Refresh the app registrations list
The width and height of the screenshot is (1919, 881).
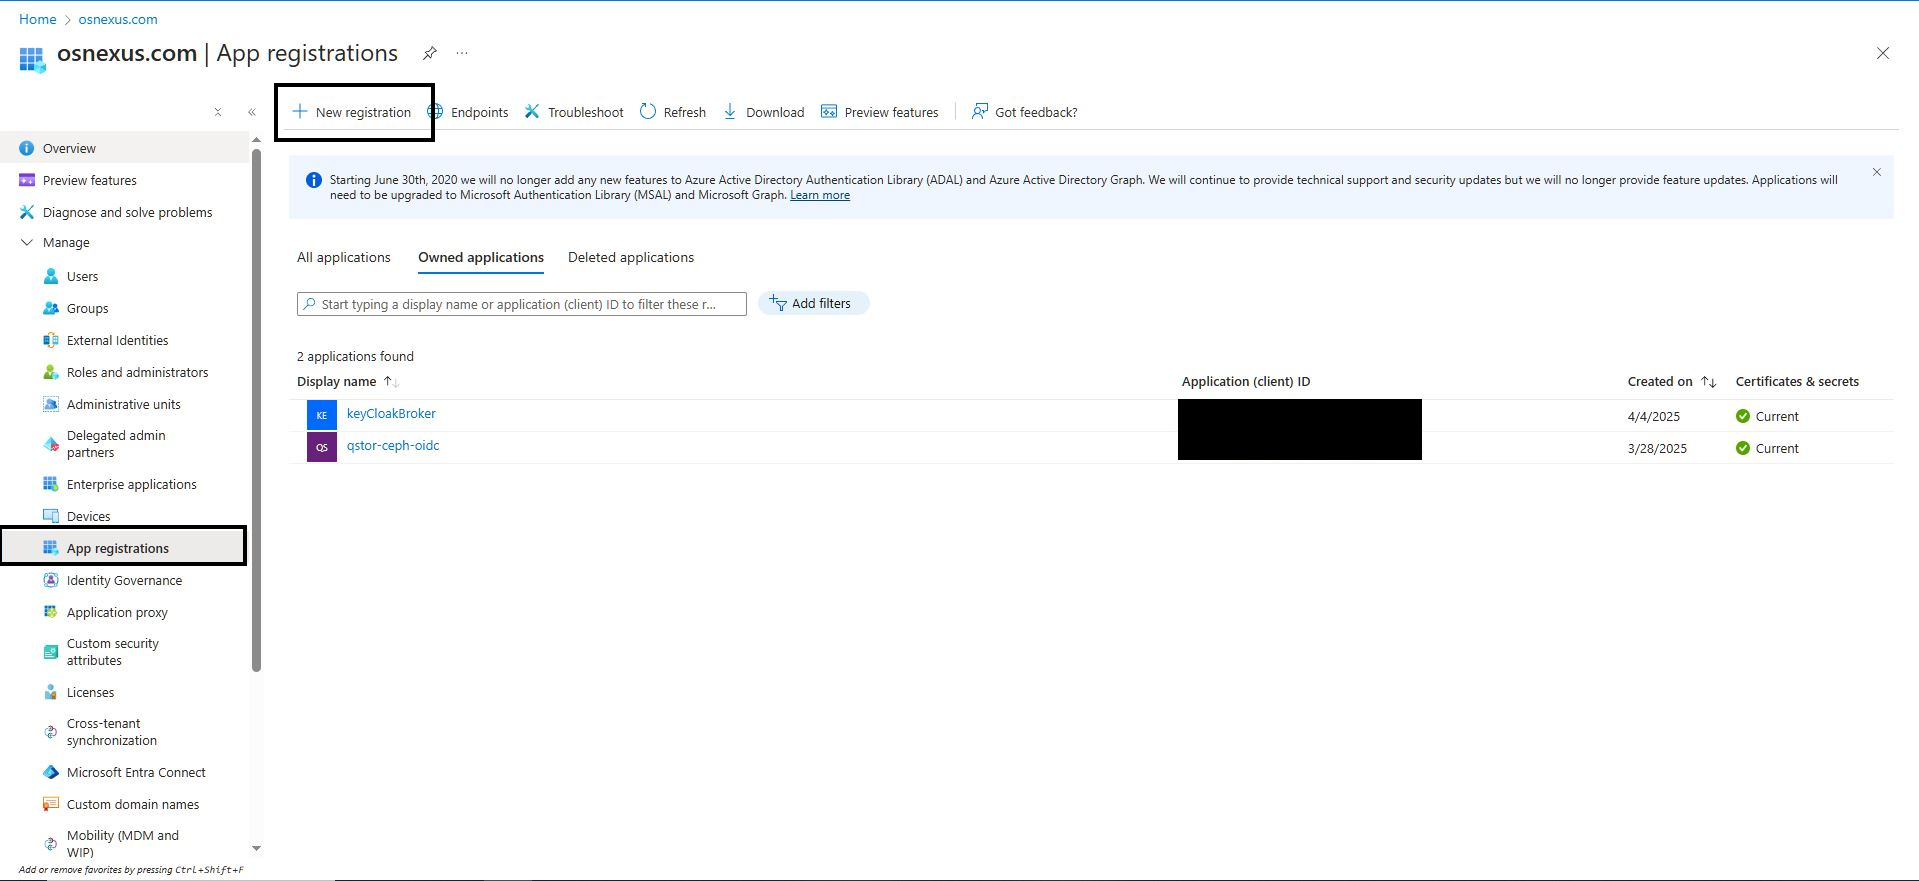coord(673,112)
